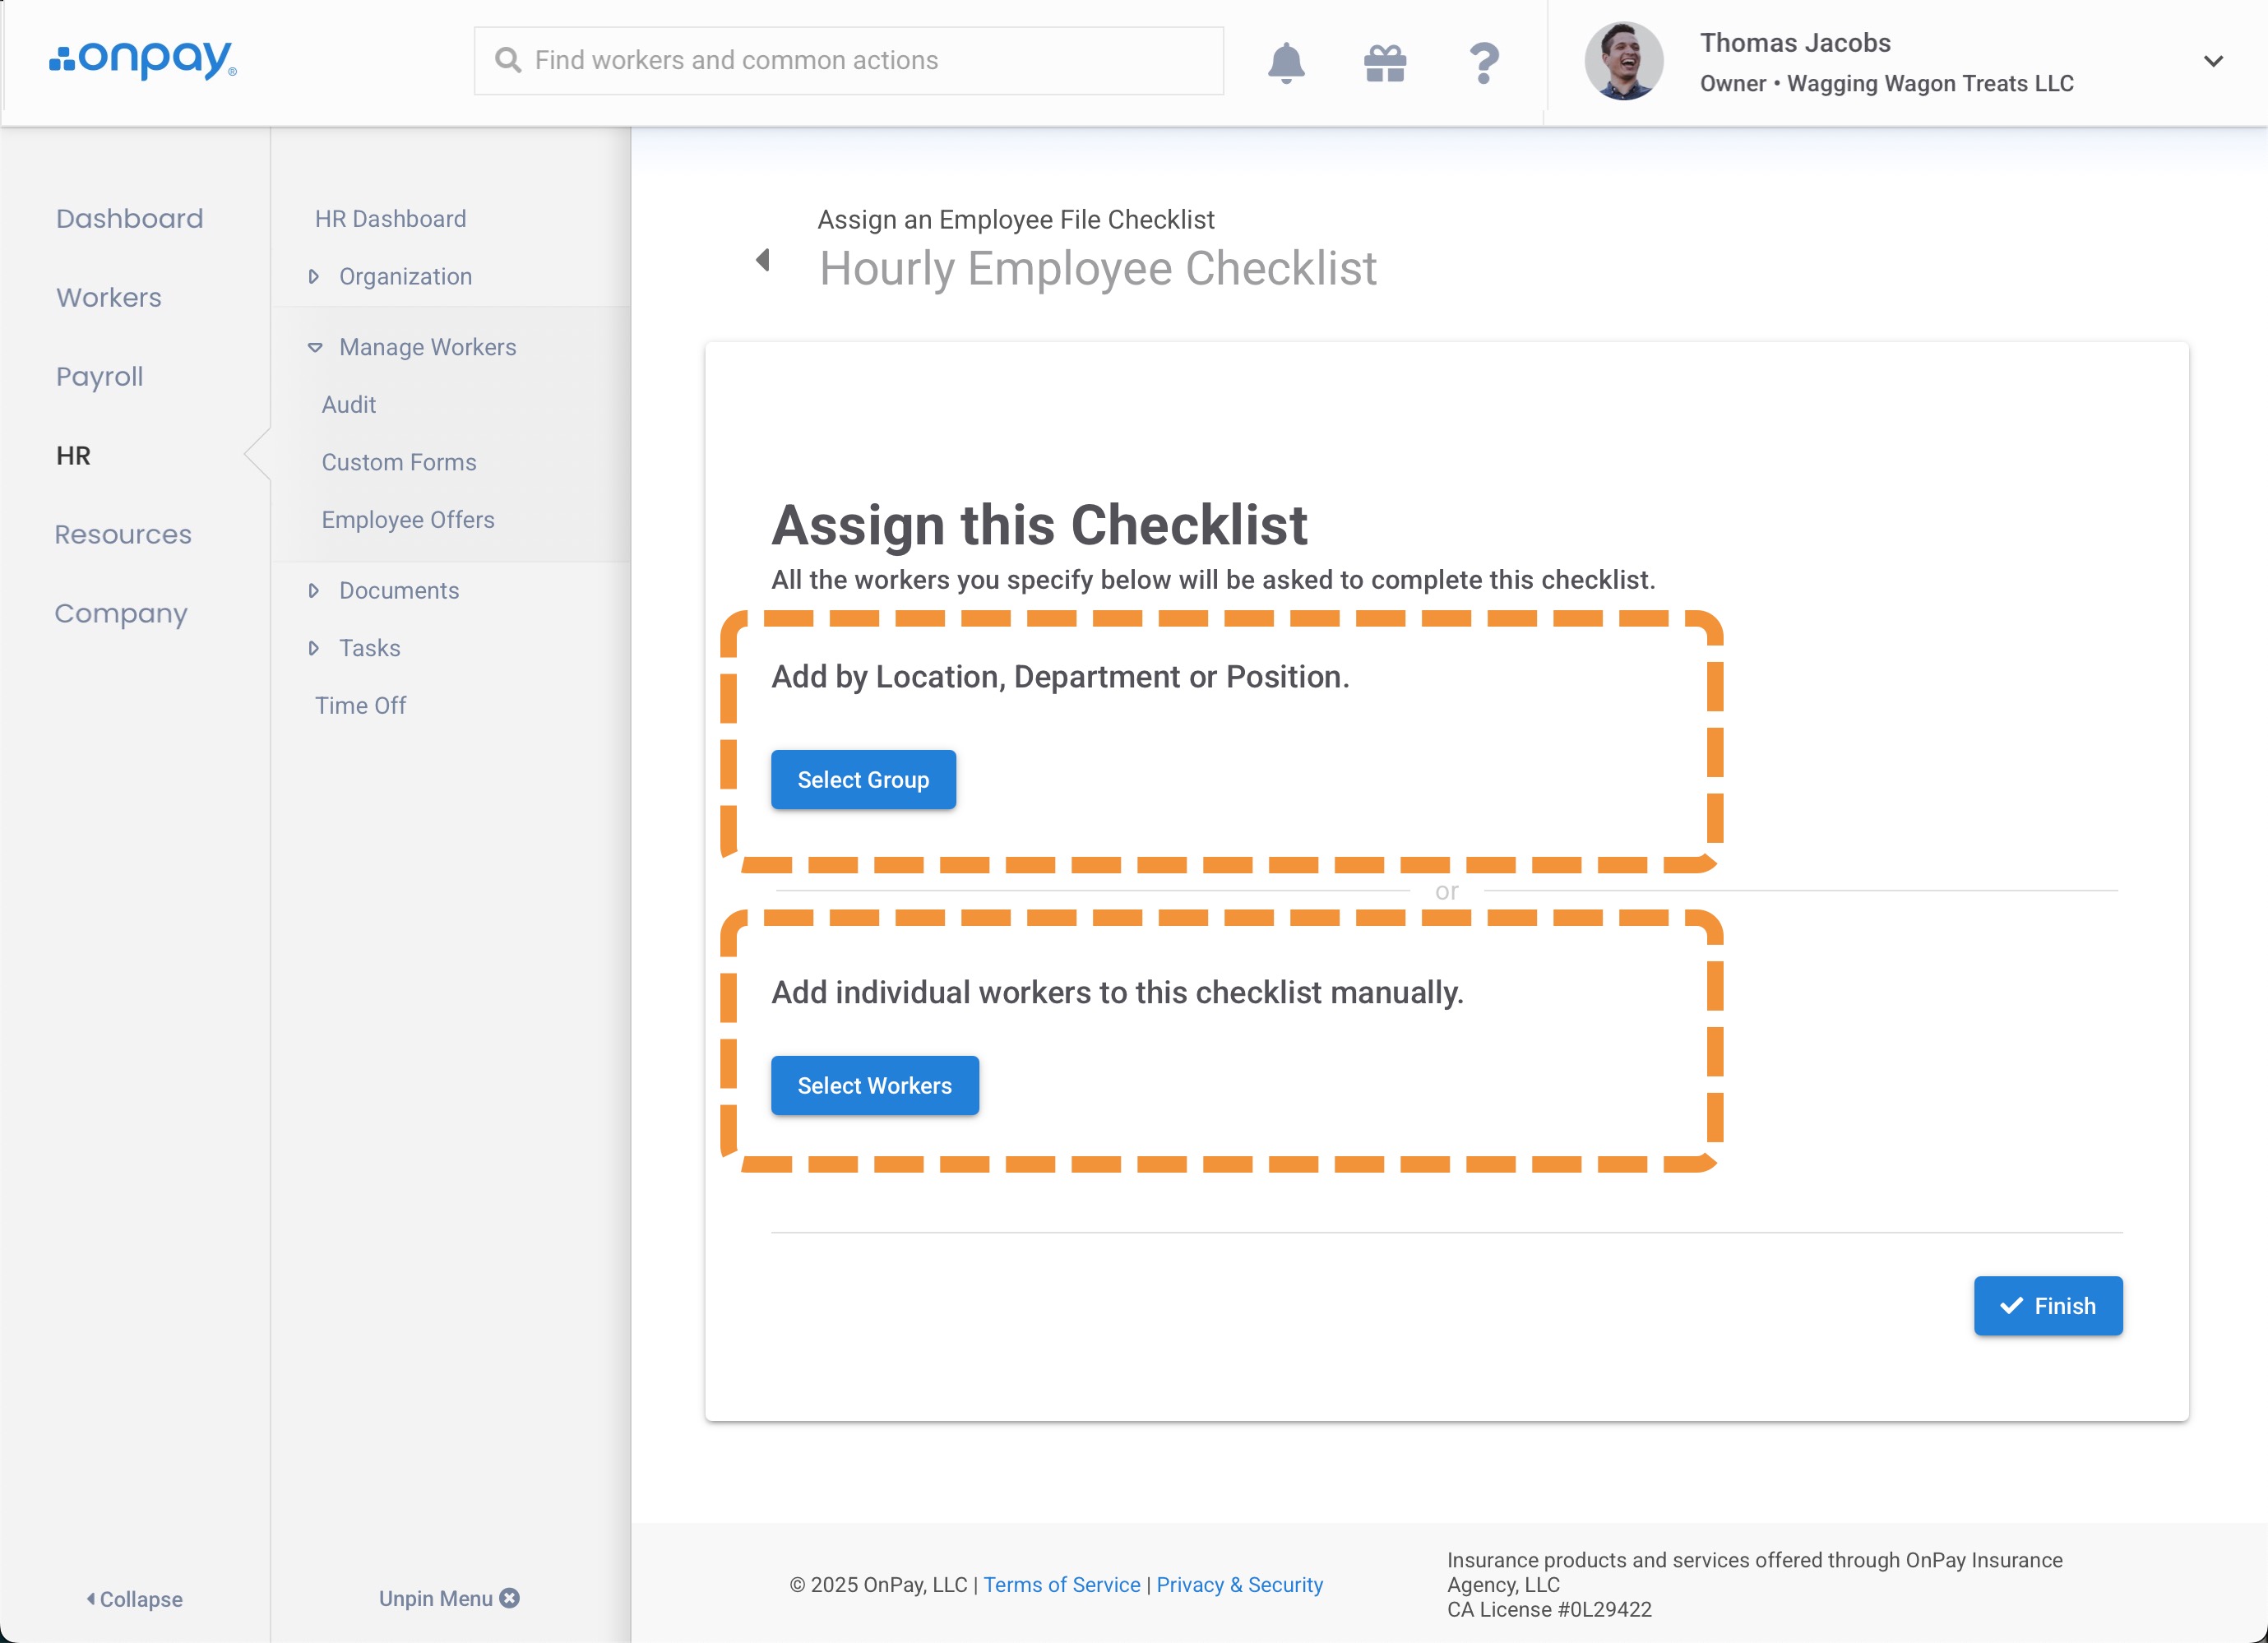
Task: Click the Select Group button
Action: coord(863,780)
